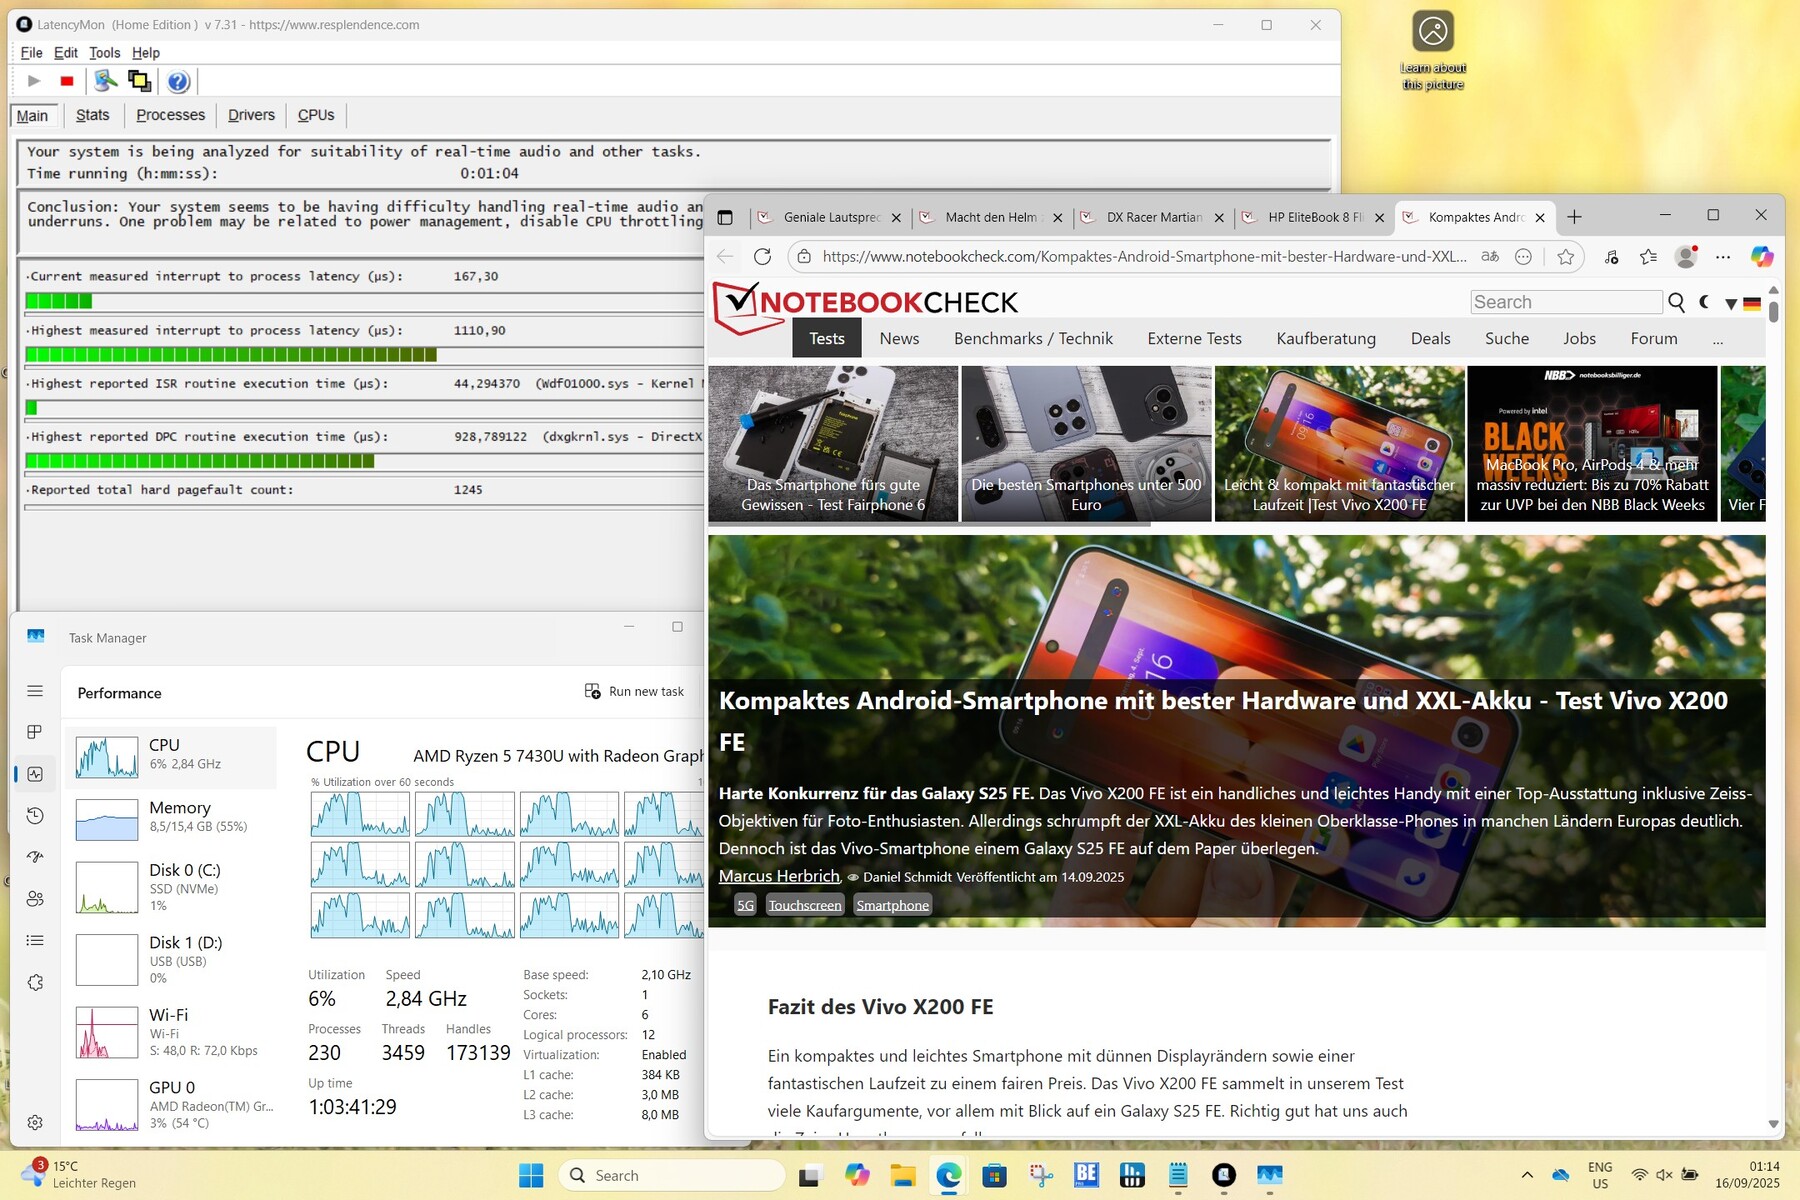This screenshot has height=1200, width=1800.
Task: Toggle the muted speaker icon in system tray
Action: tap(1664, 1175)
